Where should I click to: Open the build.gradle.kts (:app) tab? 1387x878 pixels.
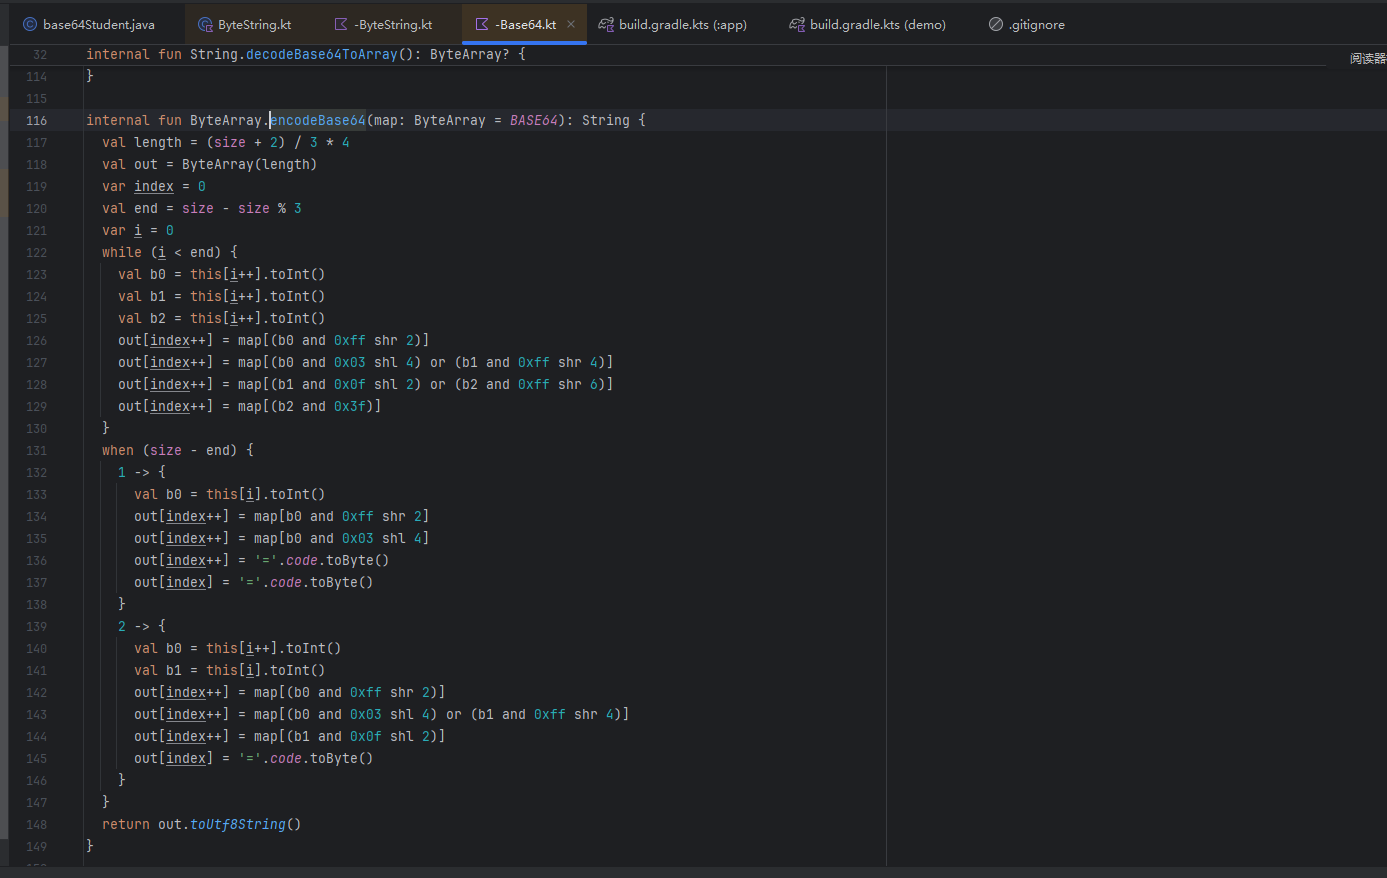[682, 24]
